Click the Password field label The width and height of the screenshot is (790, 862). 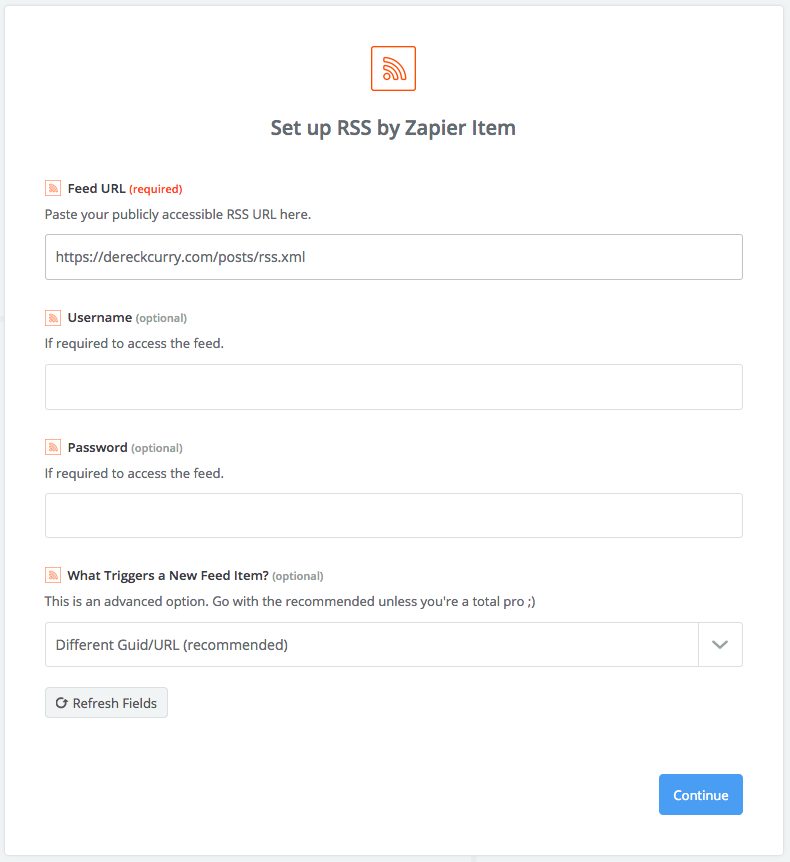[x=97, y=447]
